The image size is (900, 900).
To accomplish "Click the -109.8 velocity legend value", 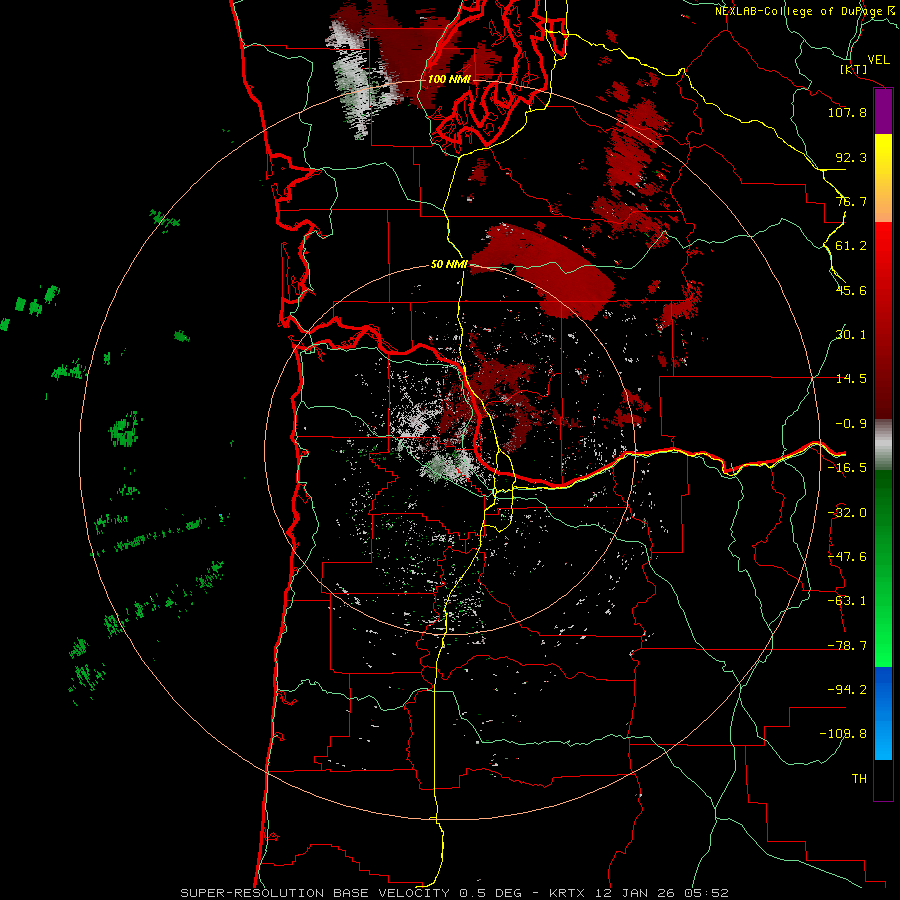I will (x=843, y=734).
